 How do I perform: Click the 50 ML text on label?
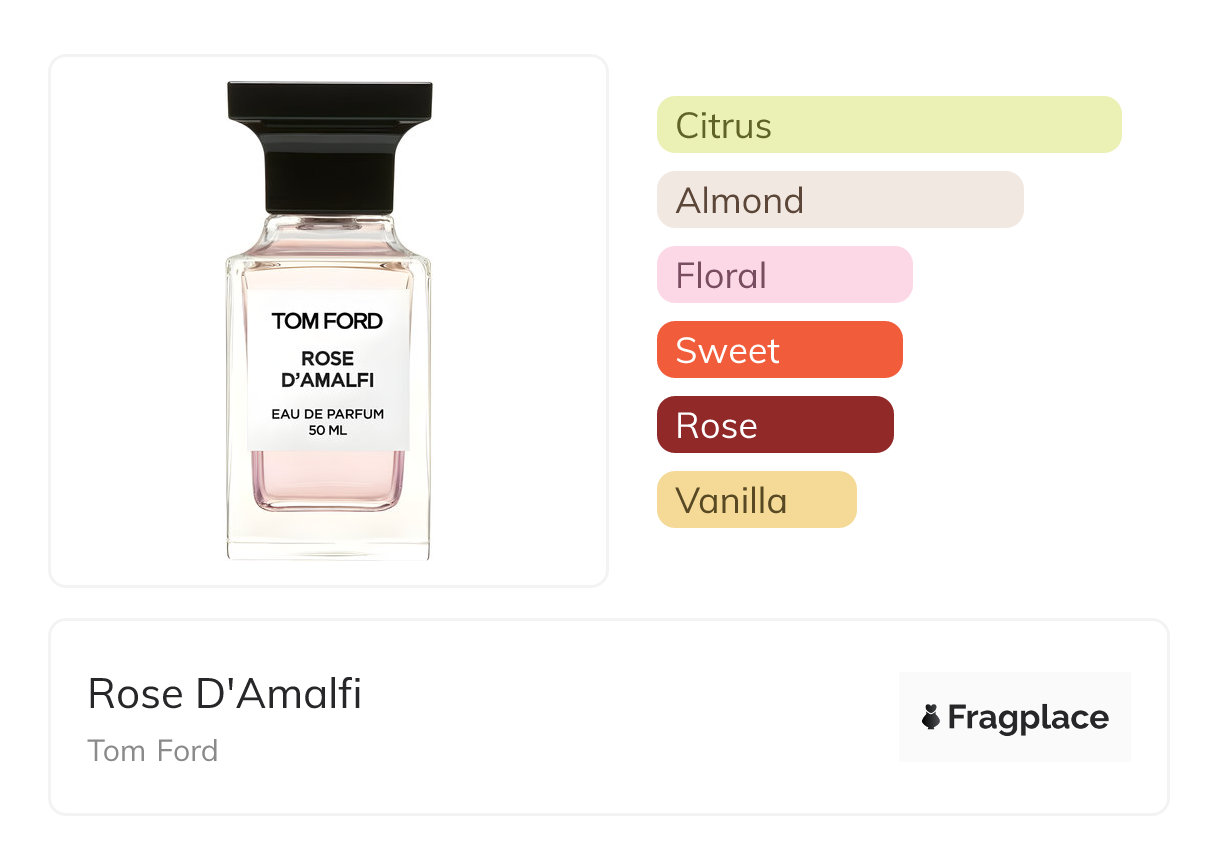pyautogui.click(x=328, y=431)
